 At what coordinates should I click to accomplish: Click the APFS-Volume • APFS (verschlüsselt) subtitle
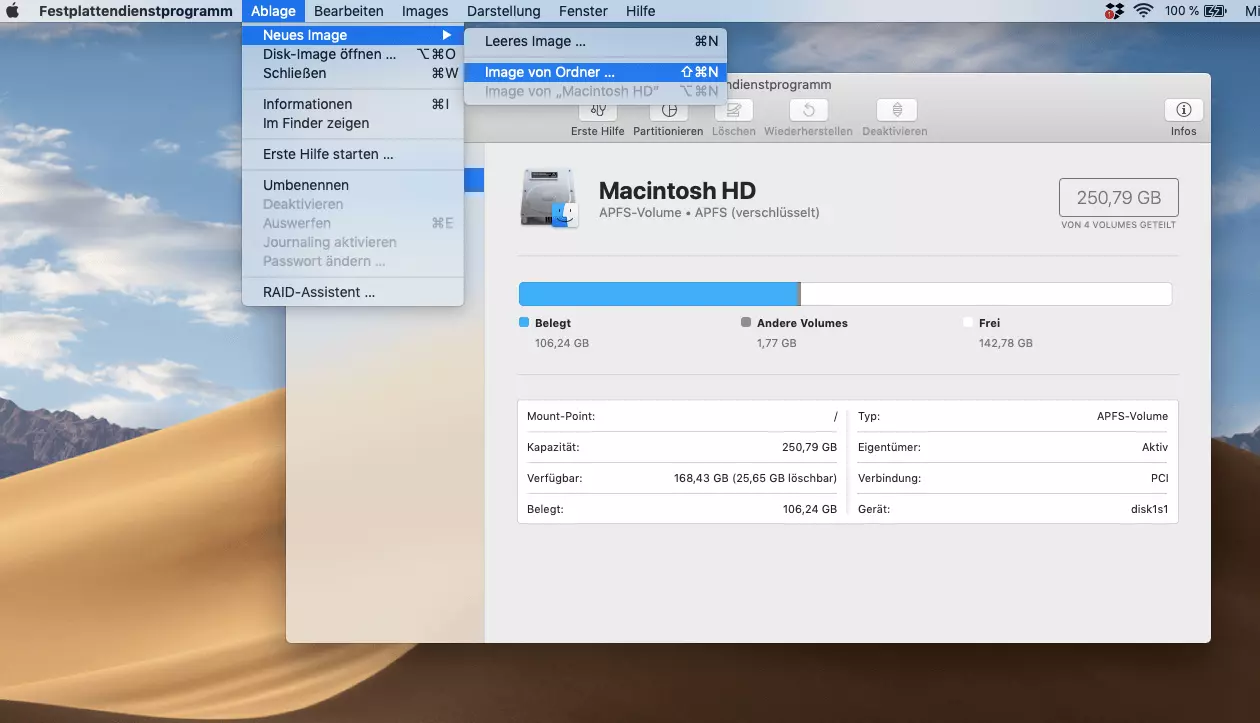point(709,213)
